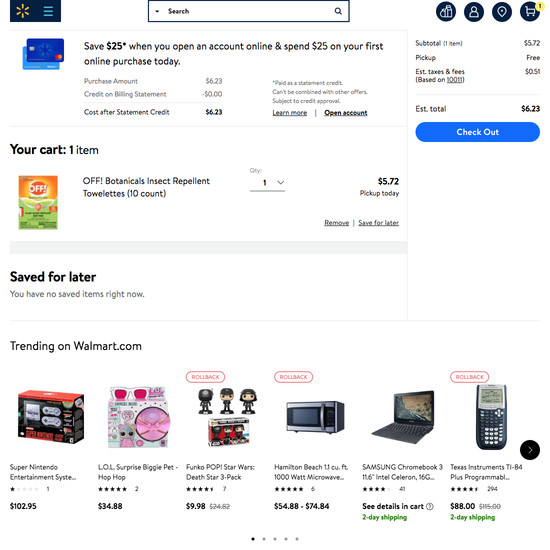The height and width of the screenshot is (550, 550).
Task: Open the Learn more link
Action: click(x=290, y=113)
